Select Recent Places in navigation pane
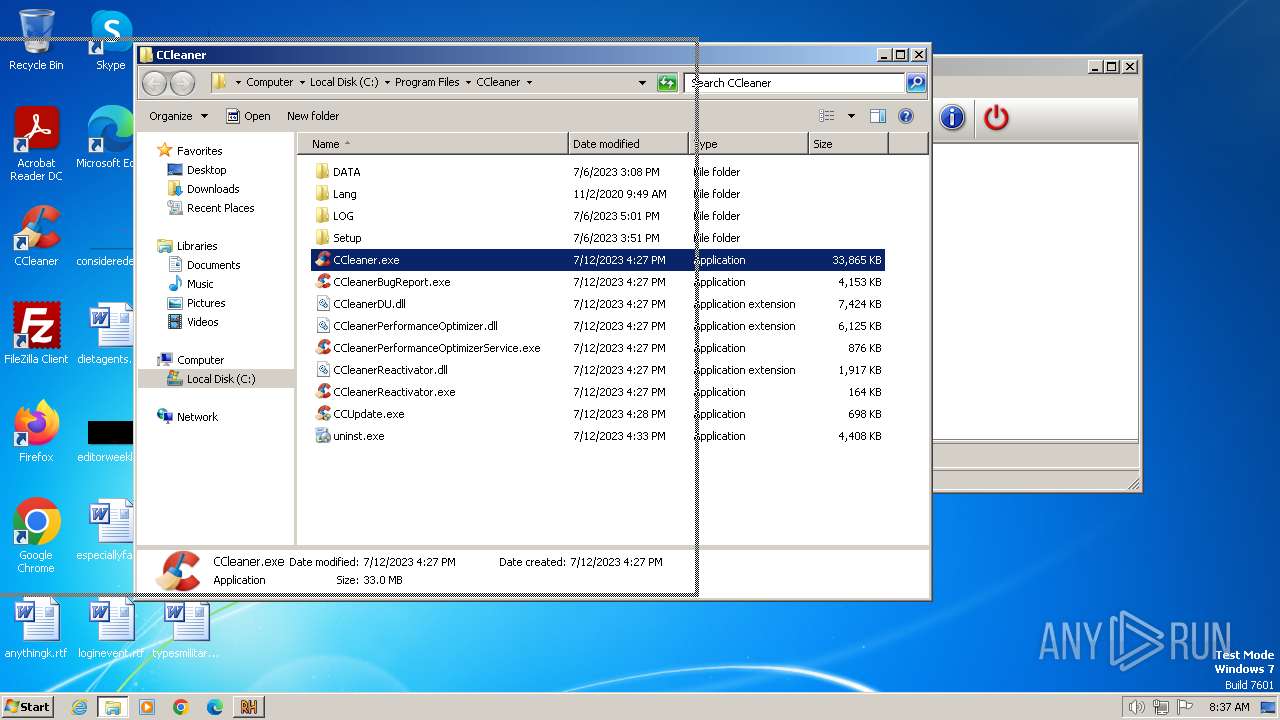 pyautogui.click(x=211, y=208)
